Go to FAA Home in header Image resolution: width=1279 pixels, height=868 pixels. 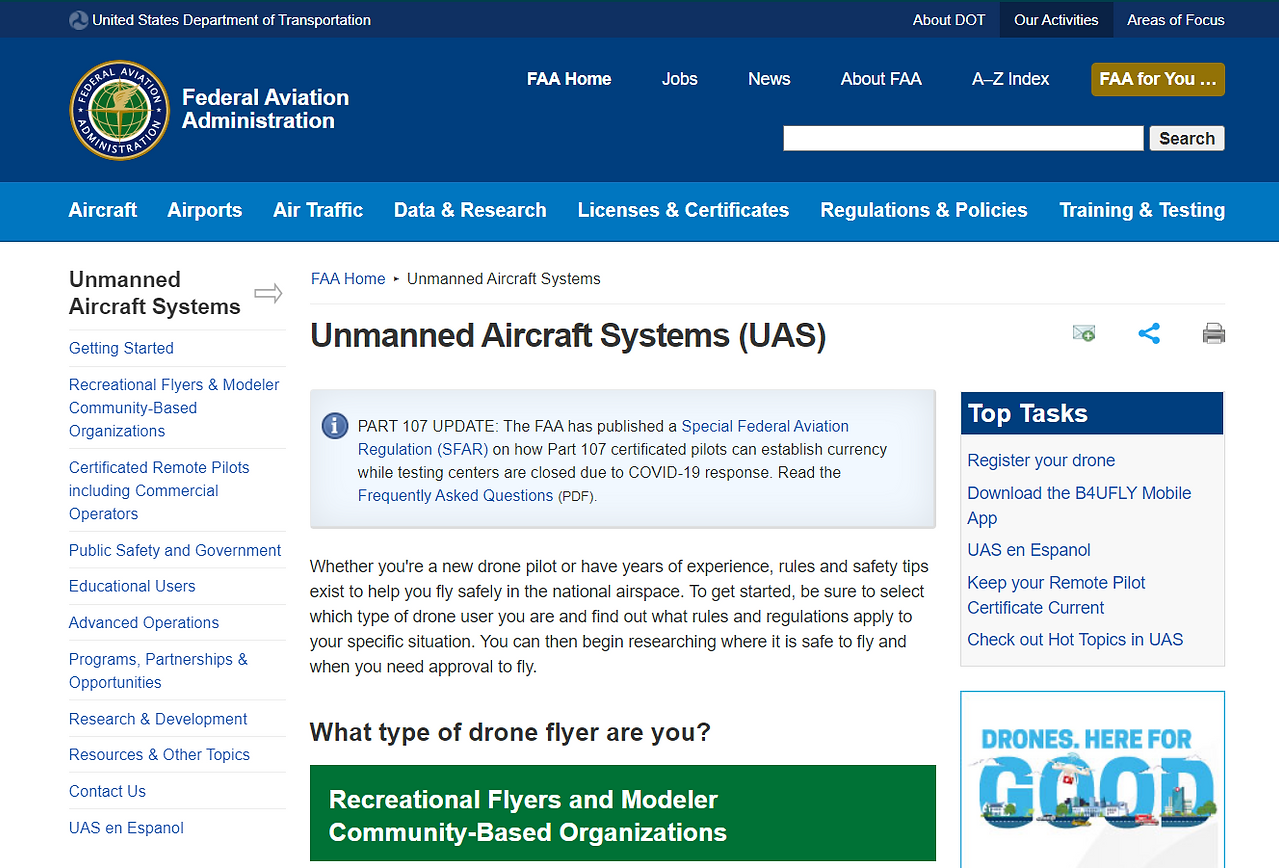(x=569, y=79)
